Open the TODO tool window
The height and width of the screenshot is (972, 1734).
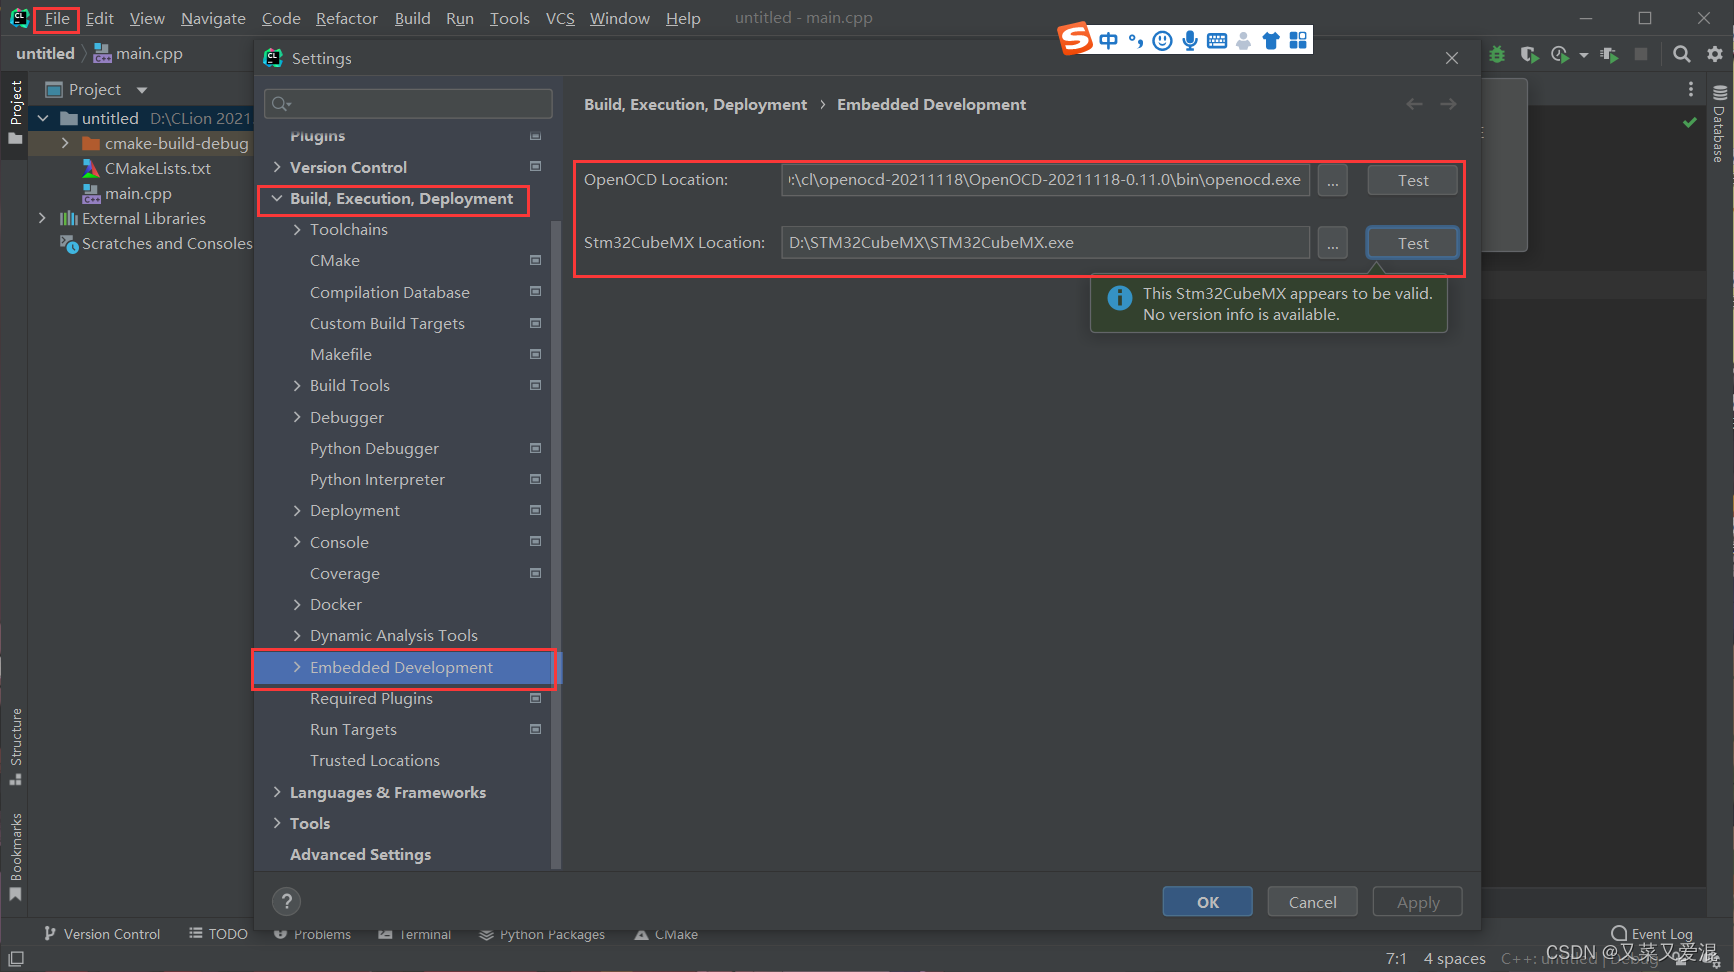[x=219, y=934]
